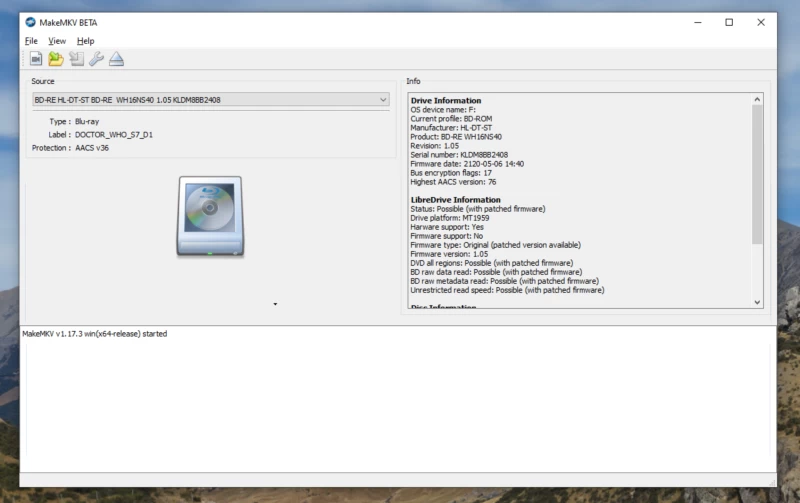Click the Info panel scrollbar up arrow
This screenshot has height=503, width=800.
click(757, 100)
